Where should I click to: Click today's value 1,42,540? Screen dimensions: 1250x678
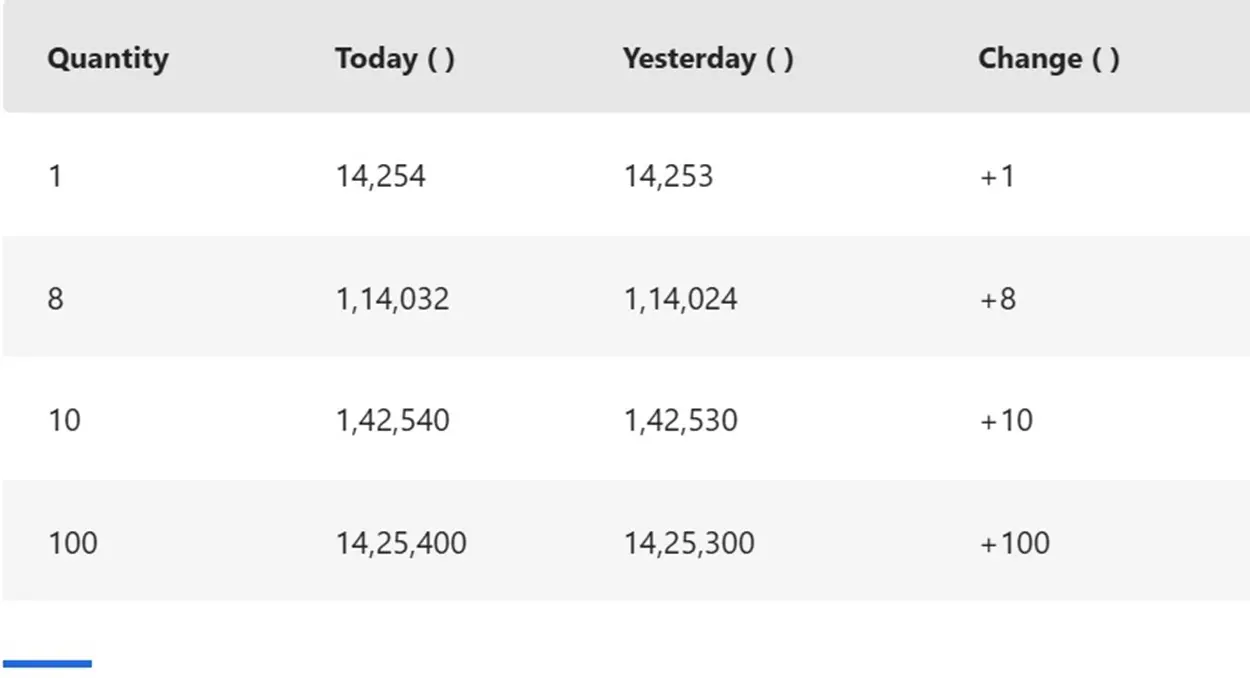[393, 420]
